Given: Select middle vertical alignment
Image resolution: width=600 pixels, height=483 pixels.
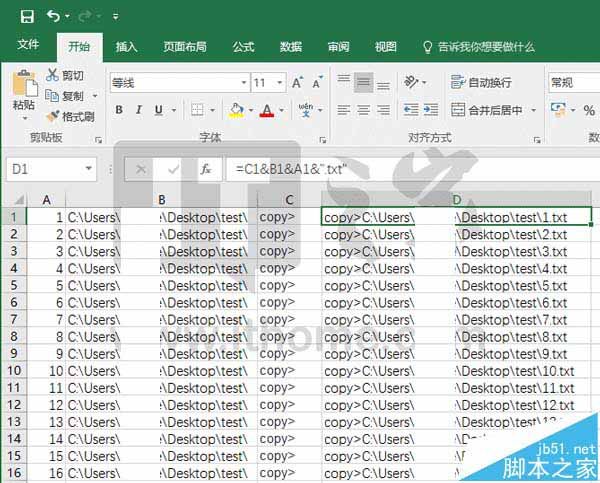Looking at the screenshot, I should (x=363, y=82).
